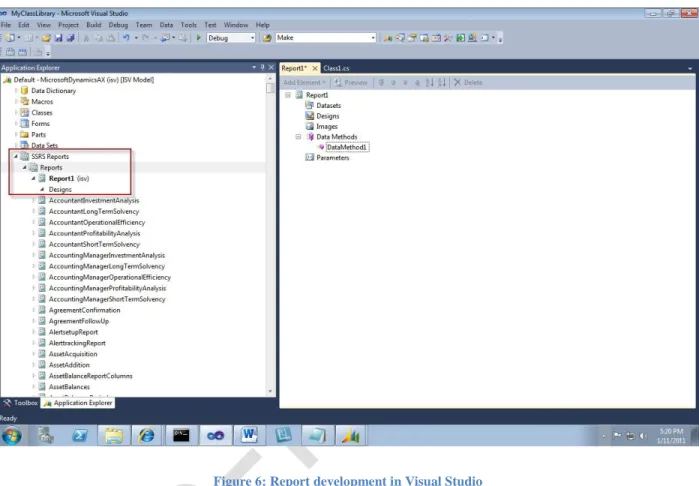The width and height of the screenshot is (699, 486).
Task: Select the Report1* editor tab
Action: pos(294,68)
